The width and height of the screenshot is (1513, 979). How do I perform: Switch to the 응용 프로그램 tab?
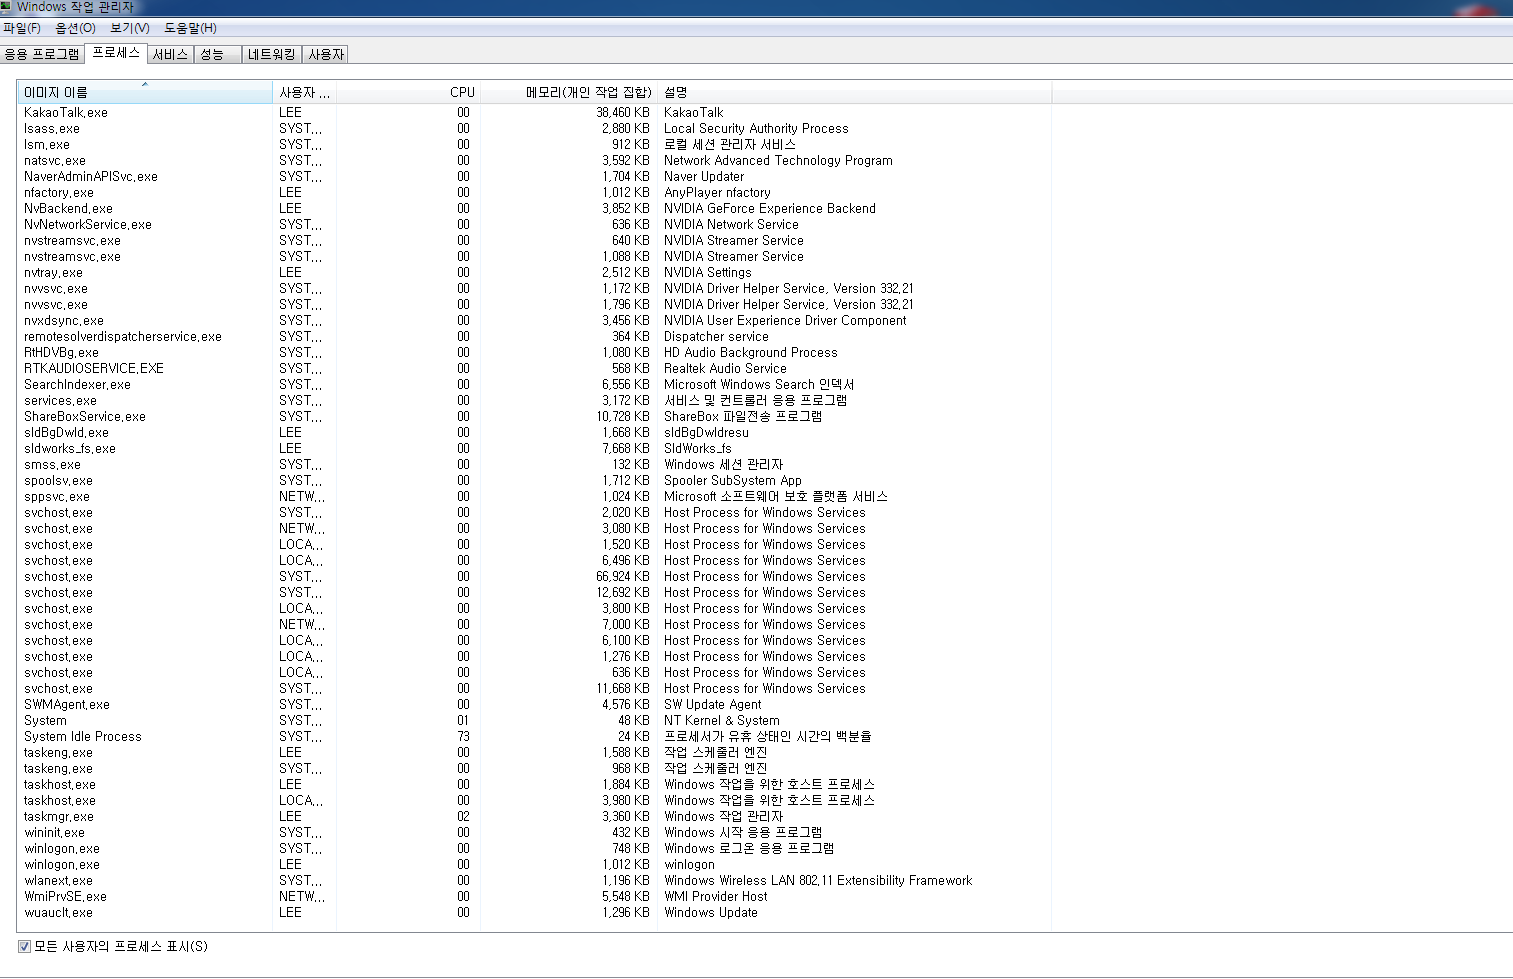click(x=42, y=54)
